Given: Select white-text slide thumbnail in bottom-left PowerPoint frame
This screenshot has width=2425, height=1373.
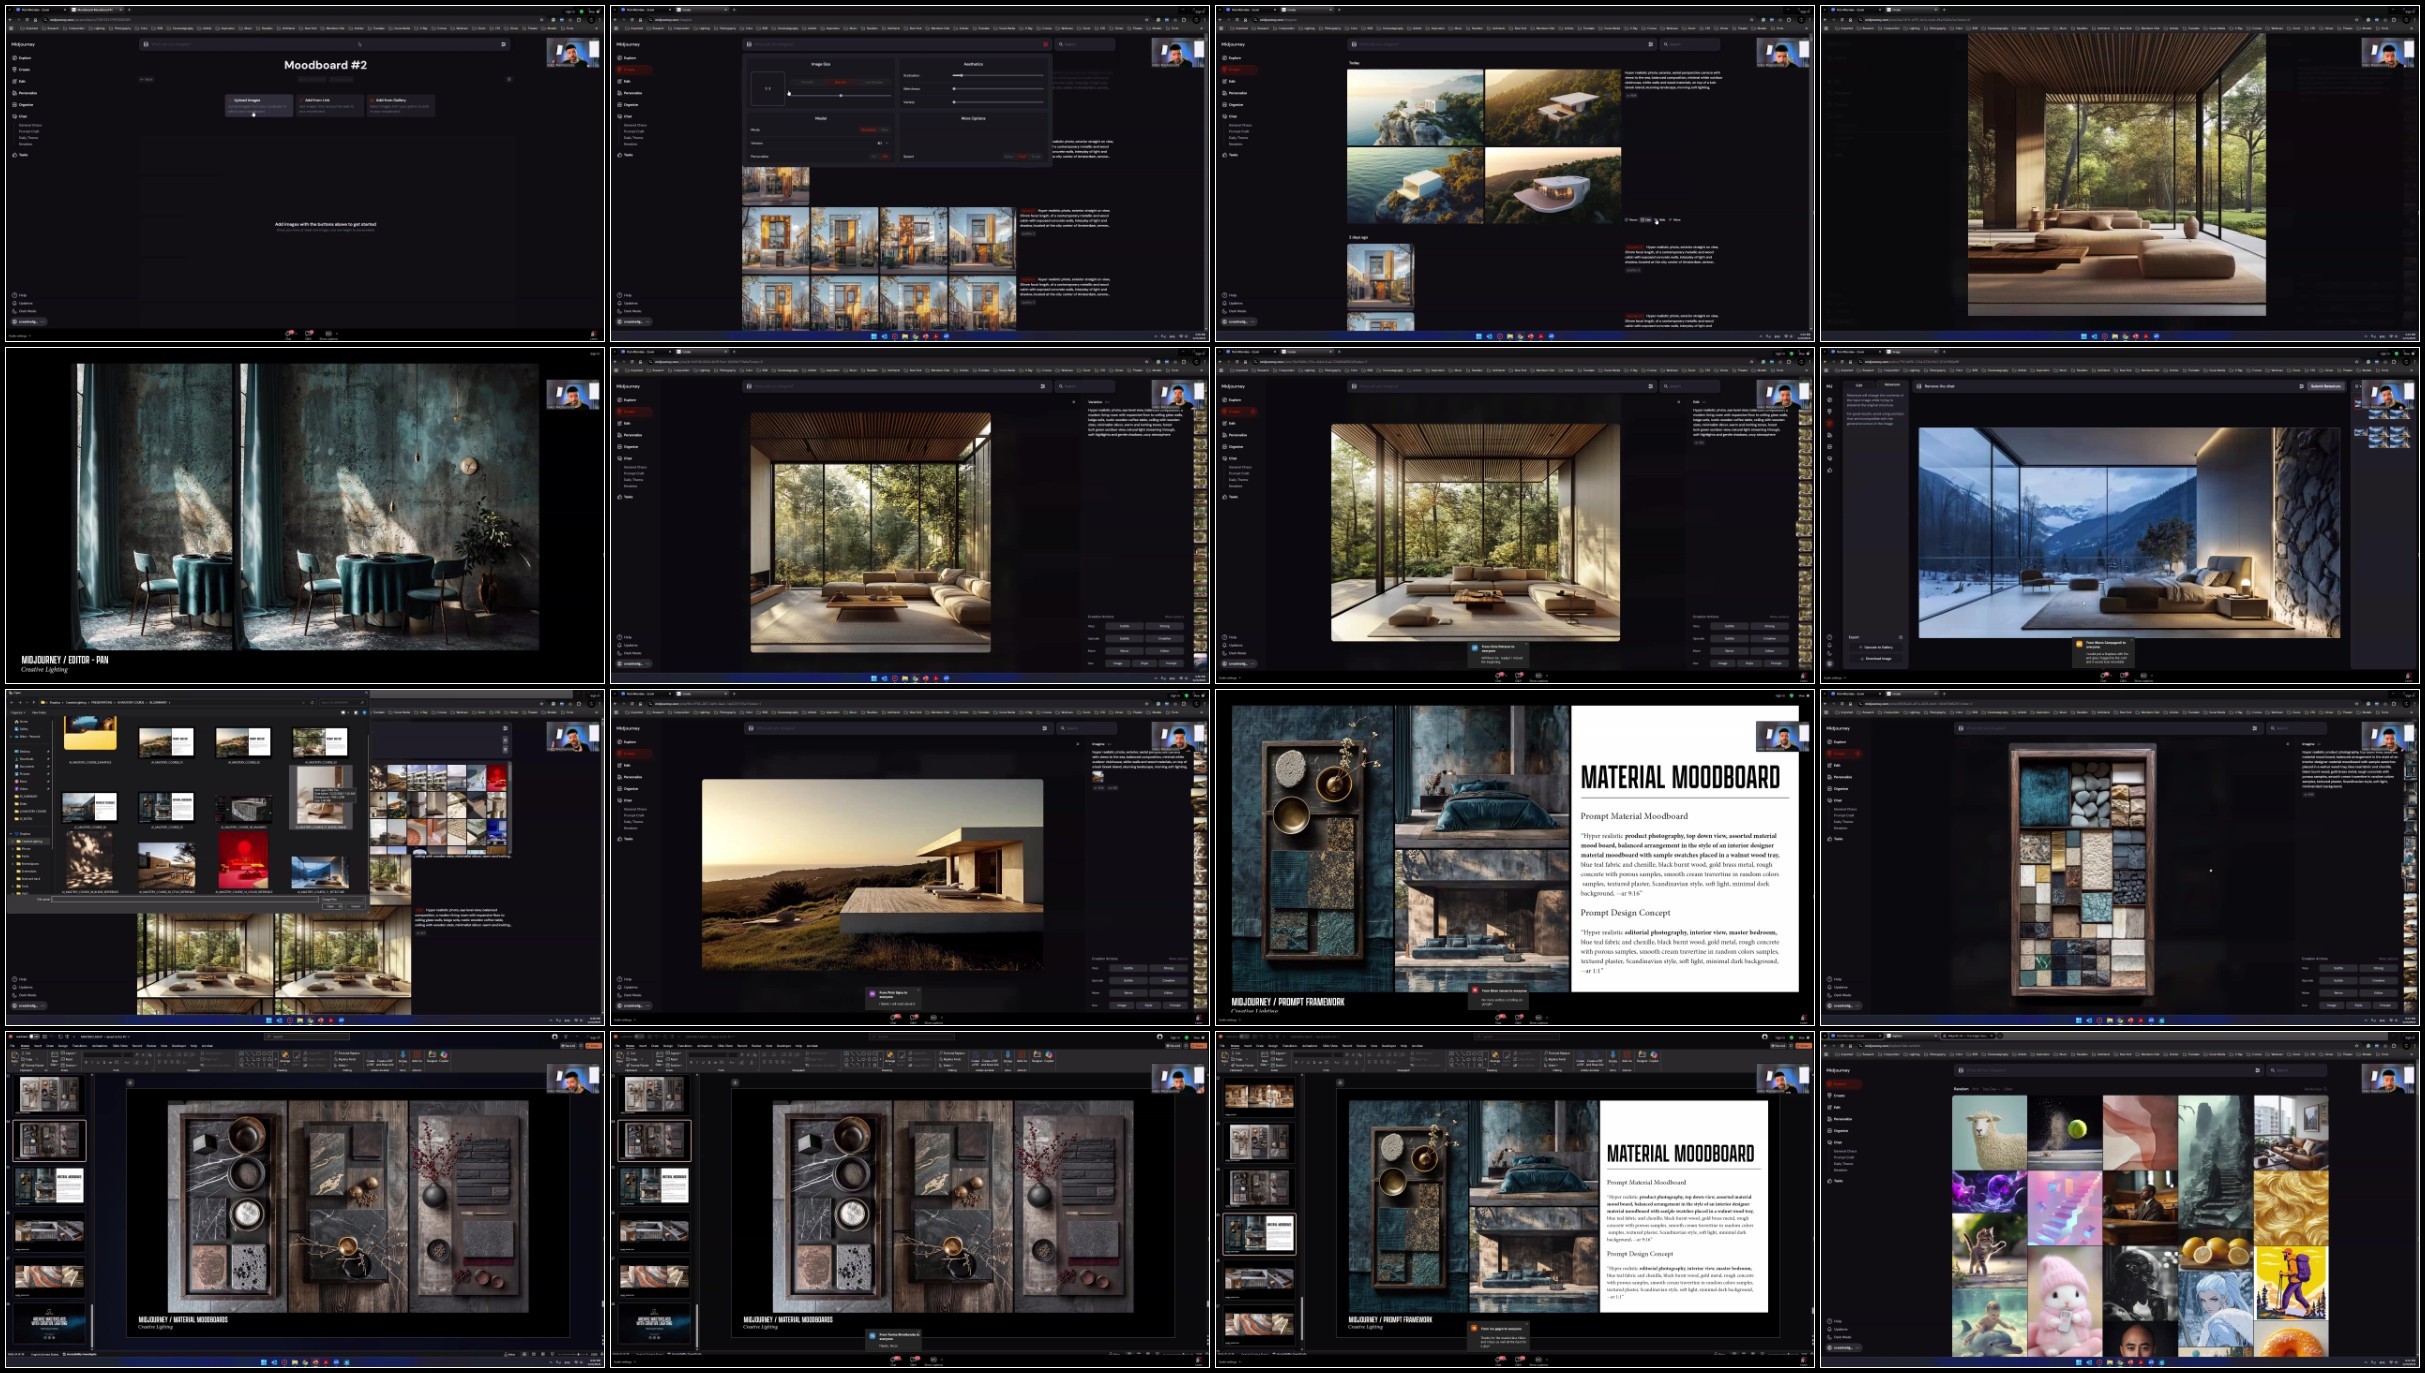Looking at the screenshot, I should (x=49, y=1186).
